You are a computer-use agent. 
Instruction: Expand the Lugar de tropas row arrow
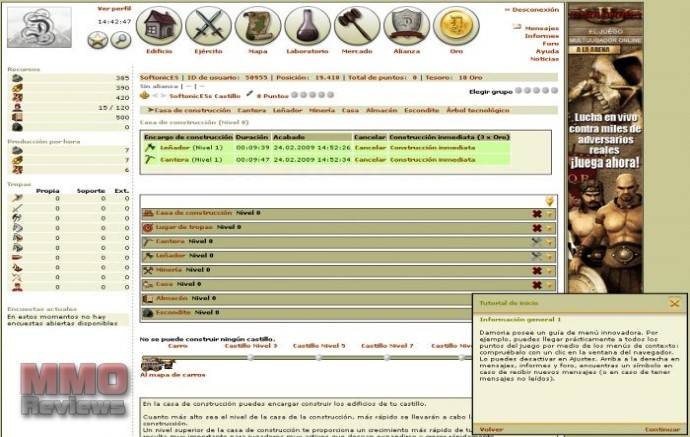[x=549, y=228]
